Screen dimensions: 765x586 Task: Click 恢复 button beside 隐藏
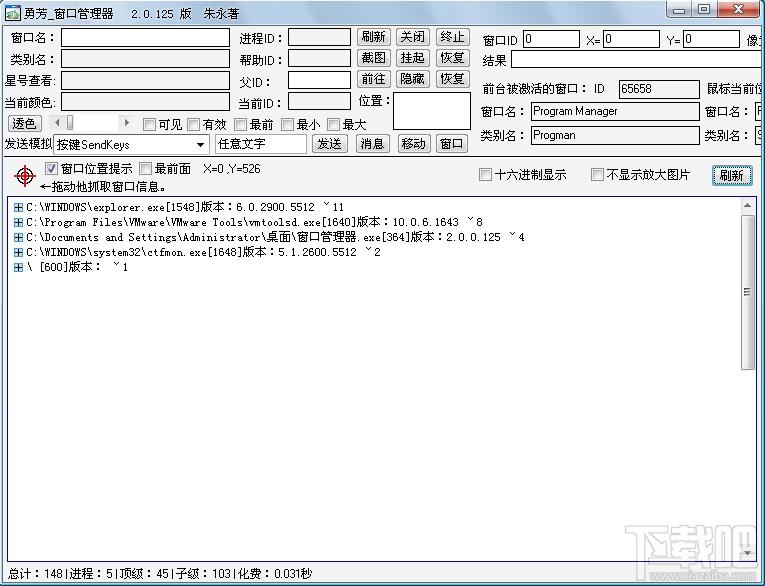(452, 79)
